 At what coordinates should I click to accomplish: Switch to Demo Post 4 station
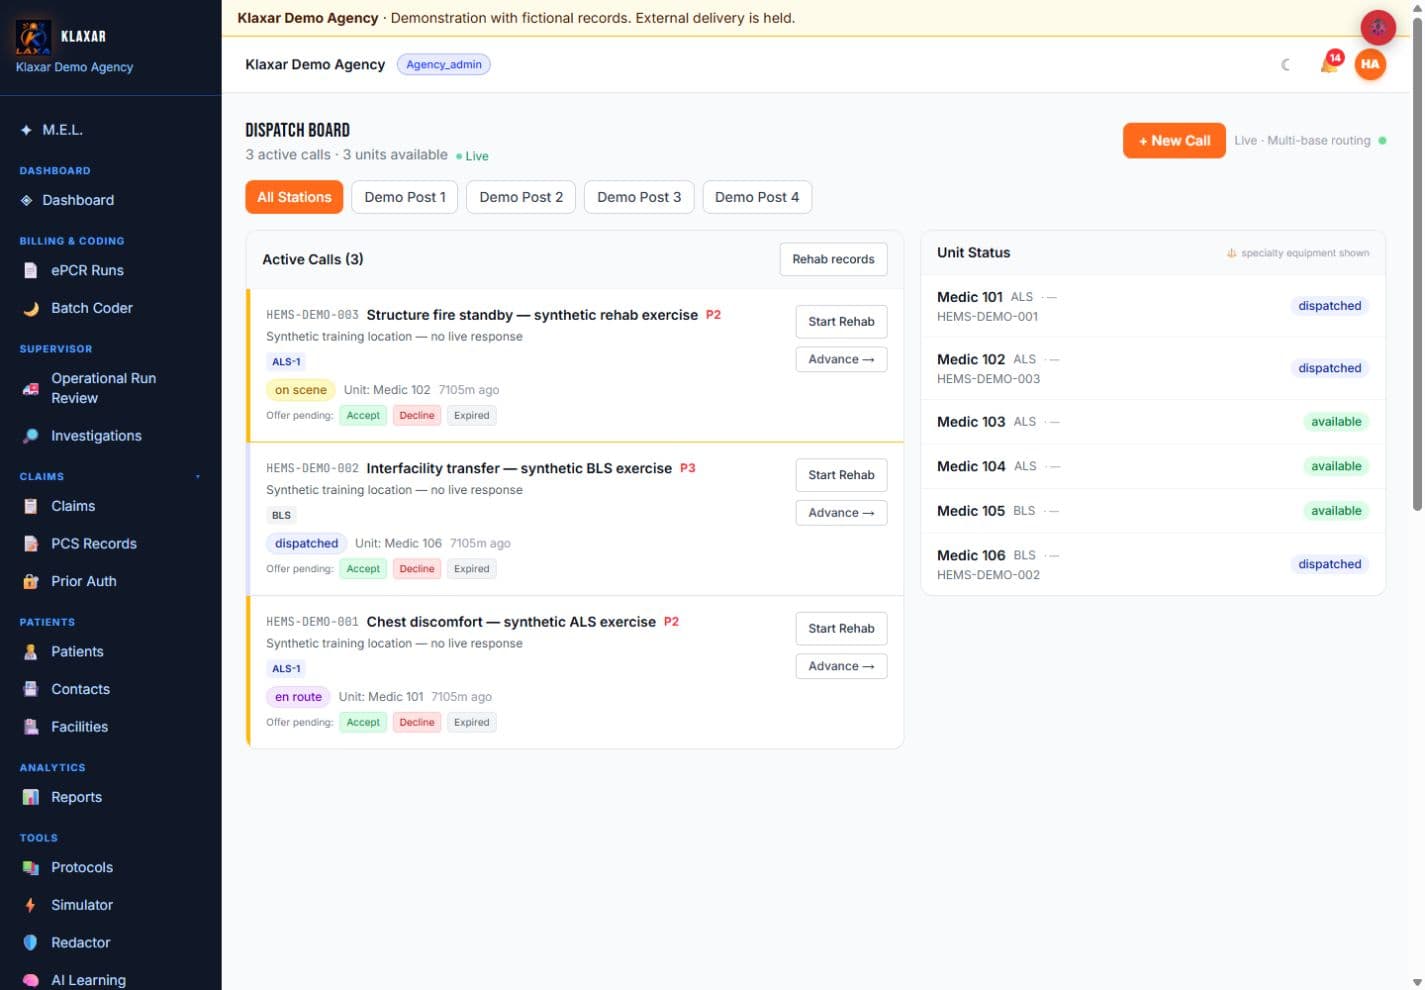click(757, 197)
